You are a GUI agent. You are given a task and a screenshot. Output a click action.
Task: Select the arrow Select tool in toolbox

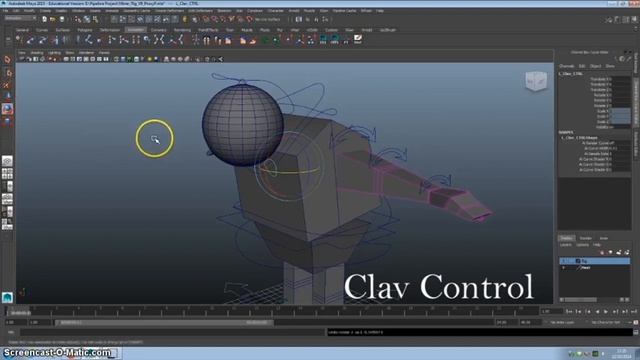pos(7,60)
